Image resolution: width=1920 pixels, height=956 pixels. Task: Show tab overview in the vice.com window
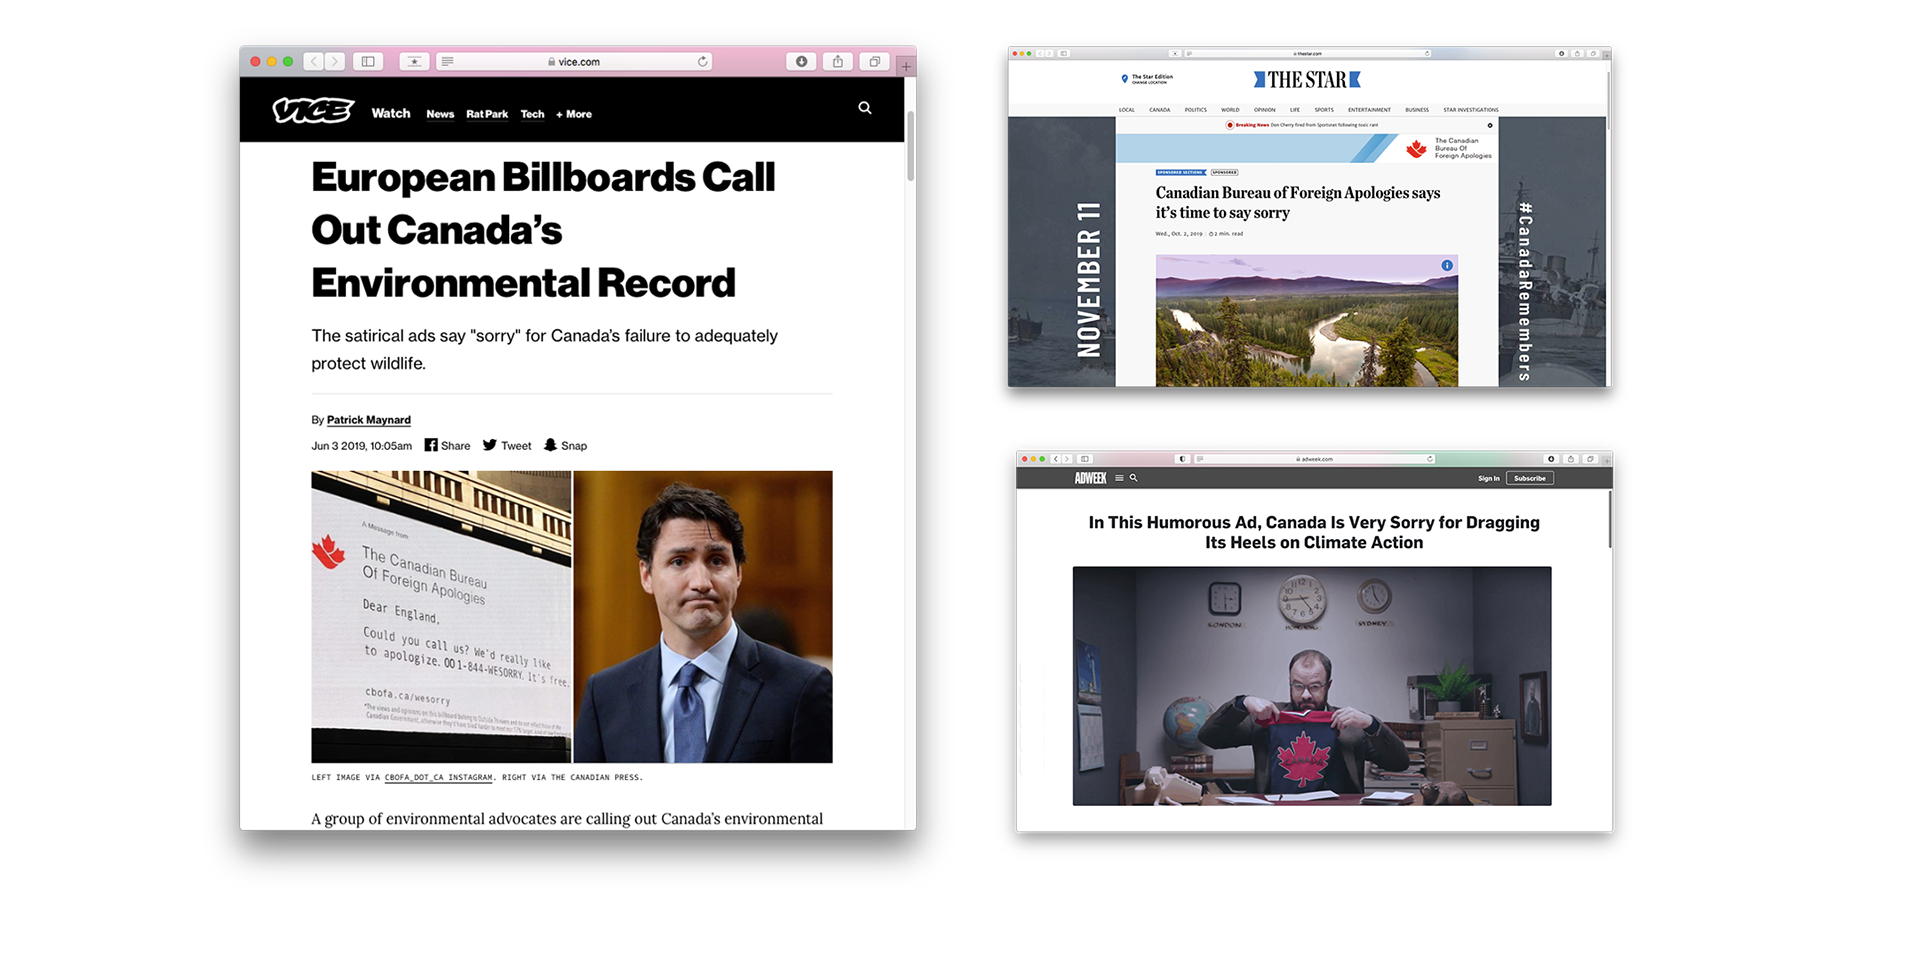coord(875,61)
